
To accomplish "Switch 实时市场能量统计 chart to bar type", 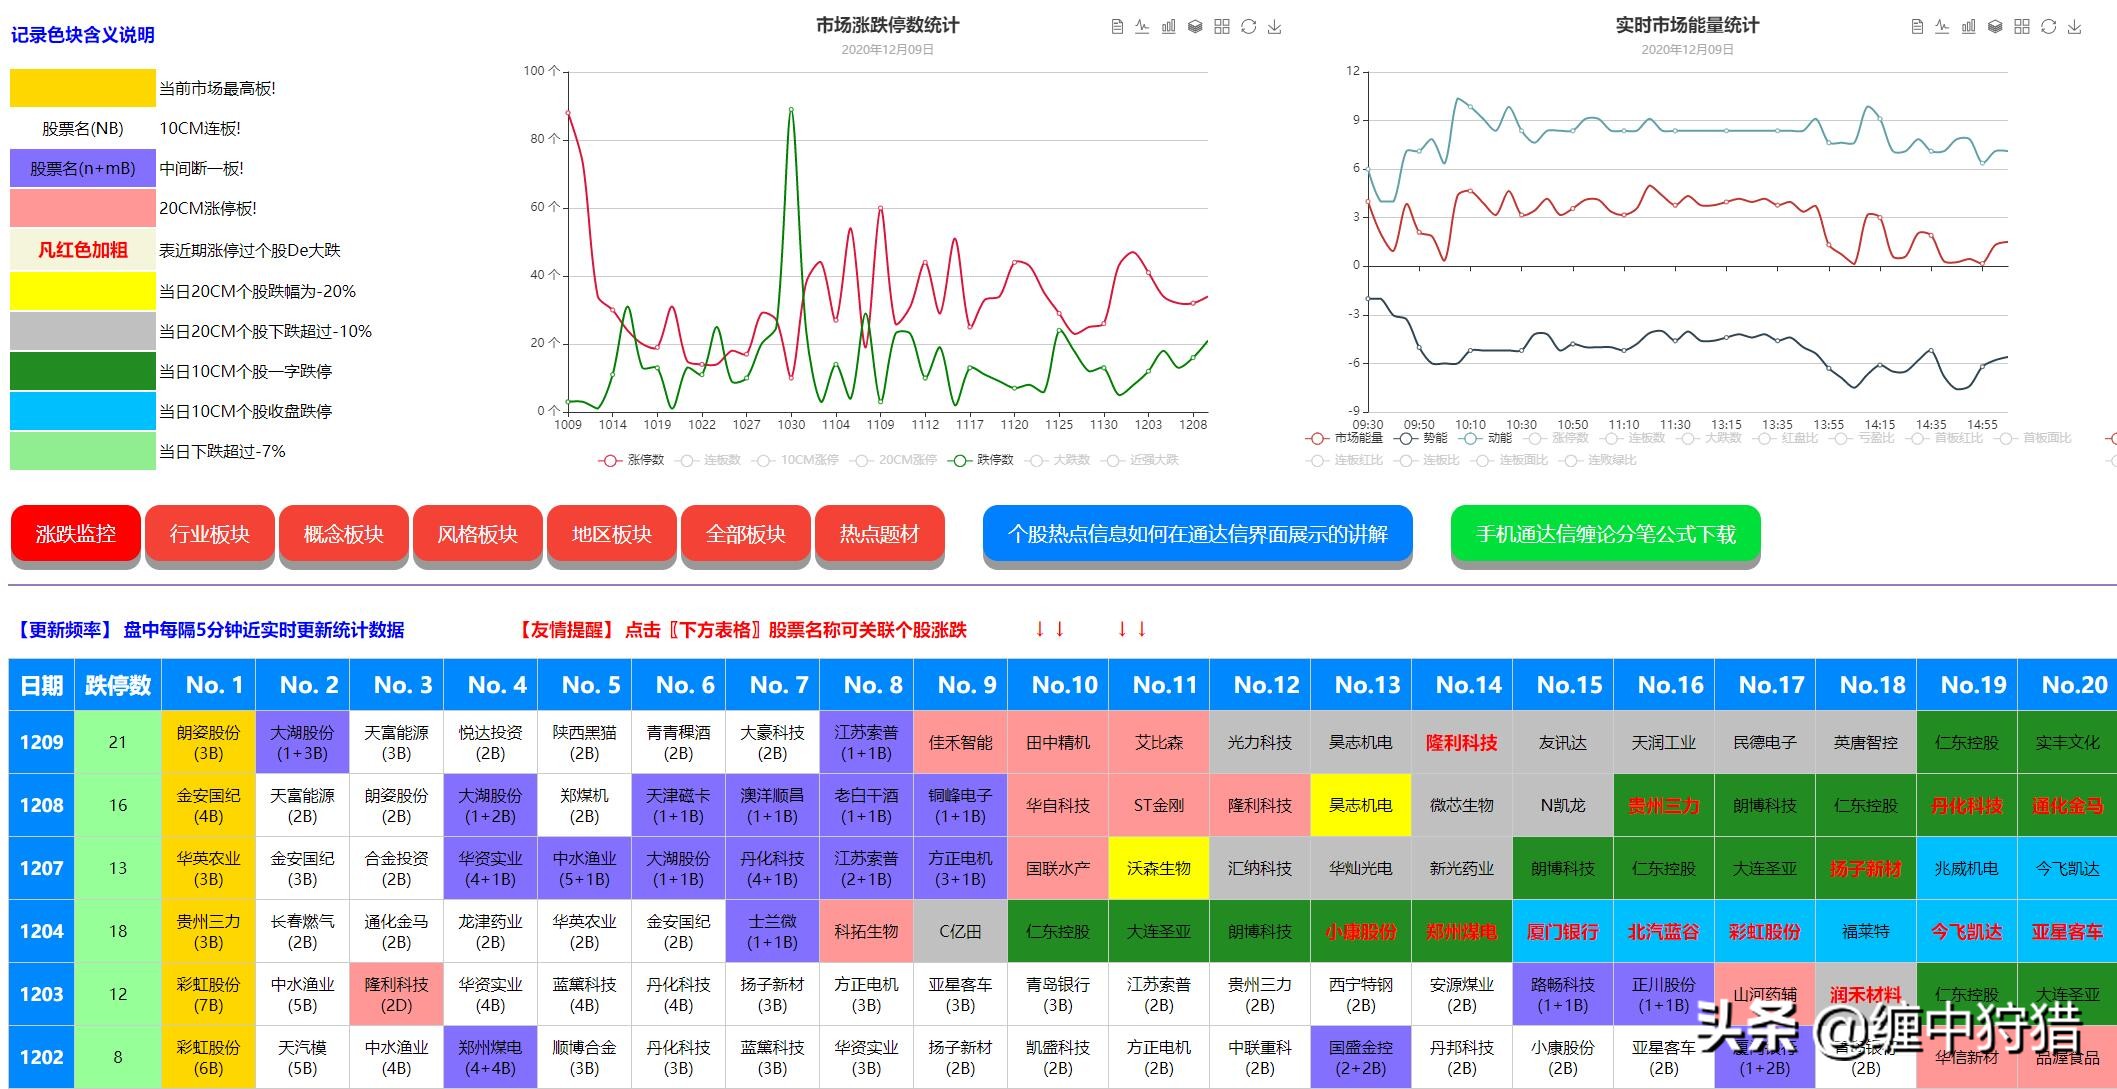I will [x=1968, y=27].
